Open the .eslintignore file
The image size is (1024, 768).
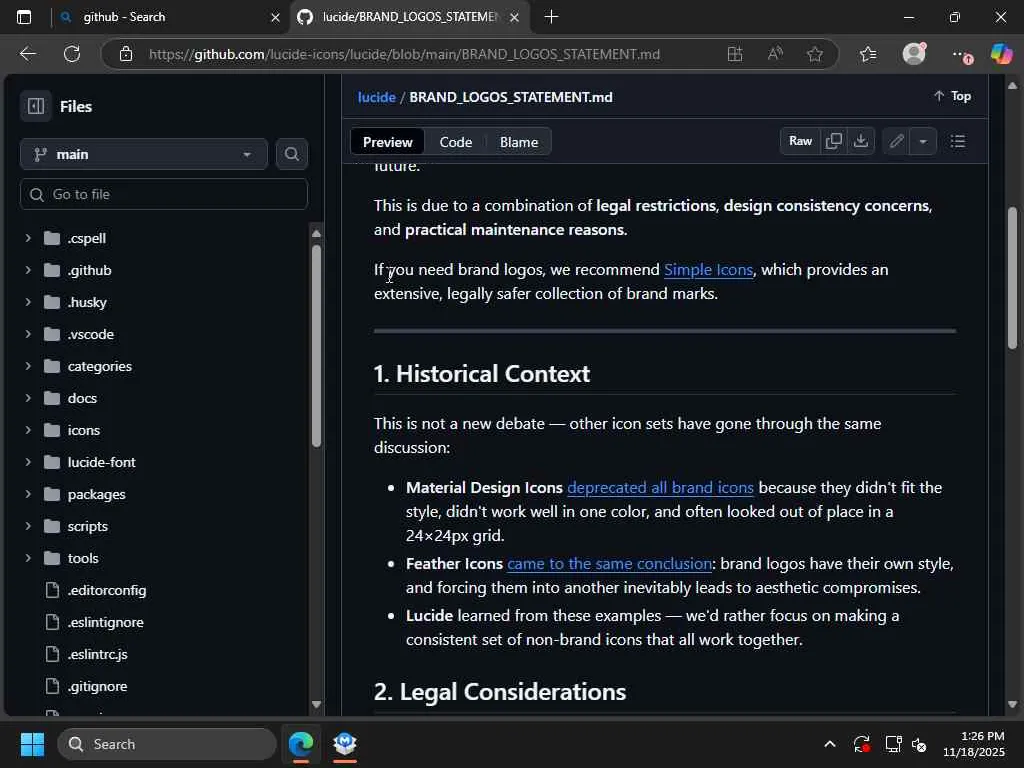[105, 622]
